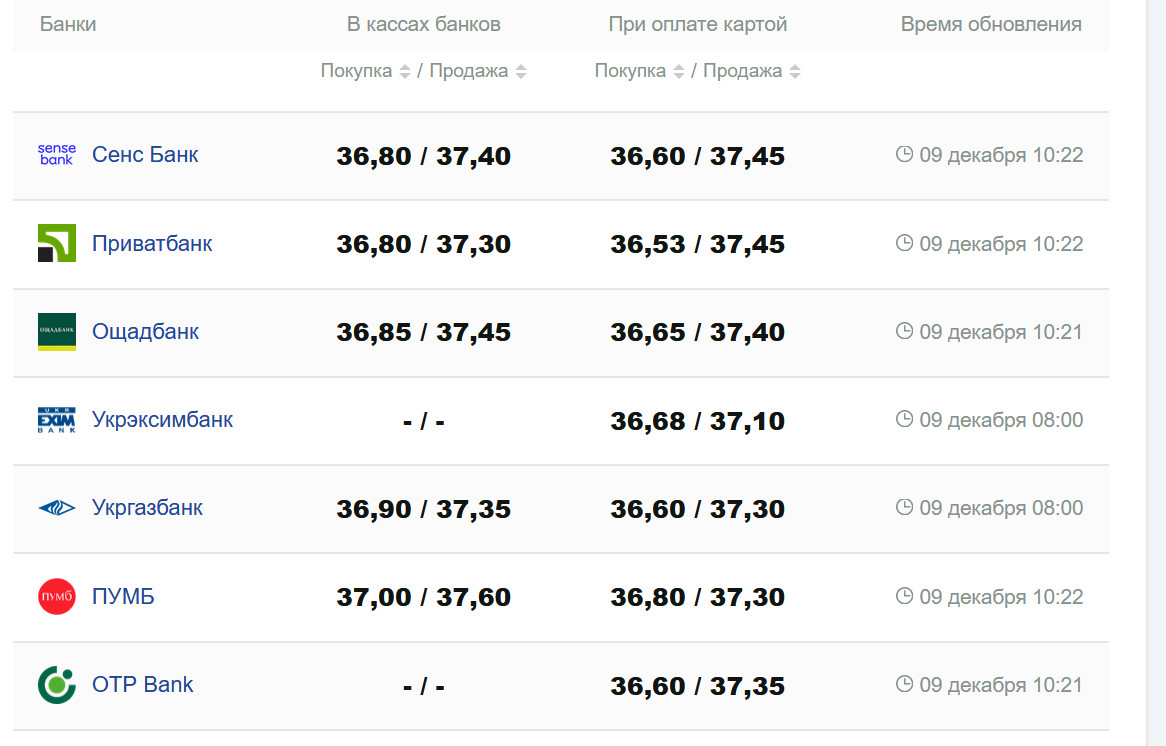The image size is (1166, 746).
Task: Follow the ПУМБ bank link
Action: click(123, 597)
